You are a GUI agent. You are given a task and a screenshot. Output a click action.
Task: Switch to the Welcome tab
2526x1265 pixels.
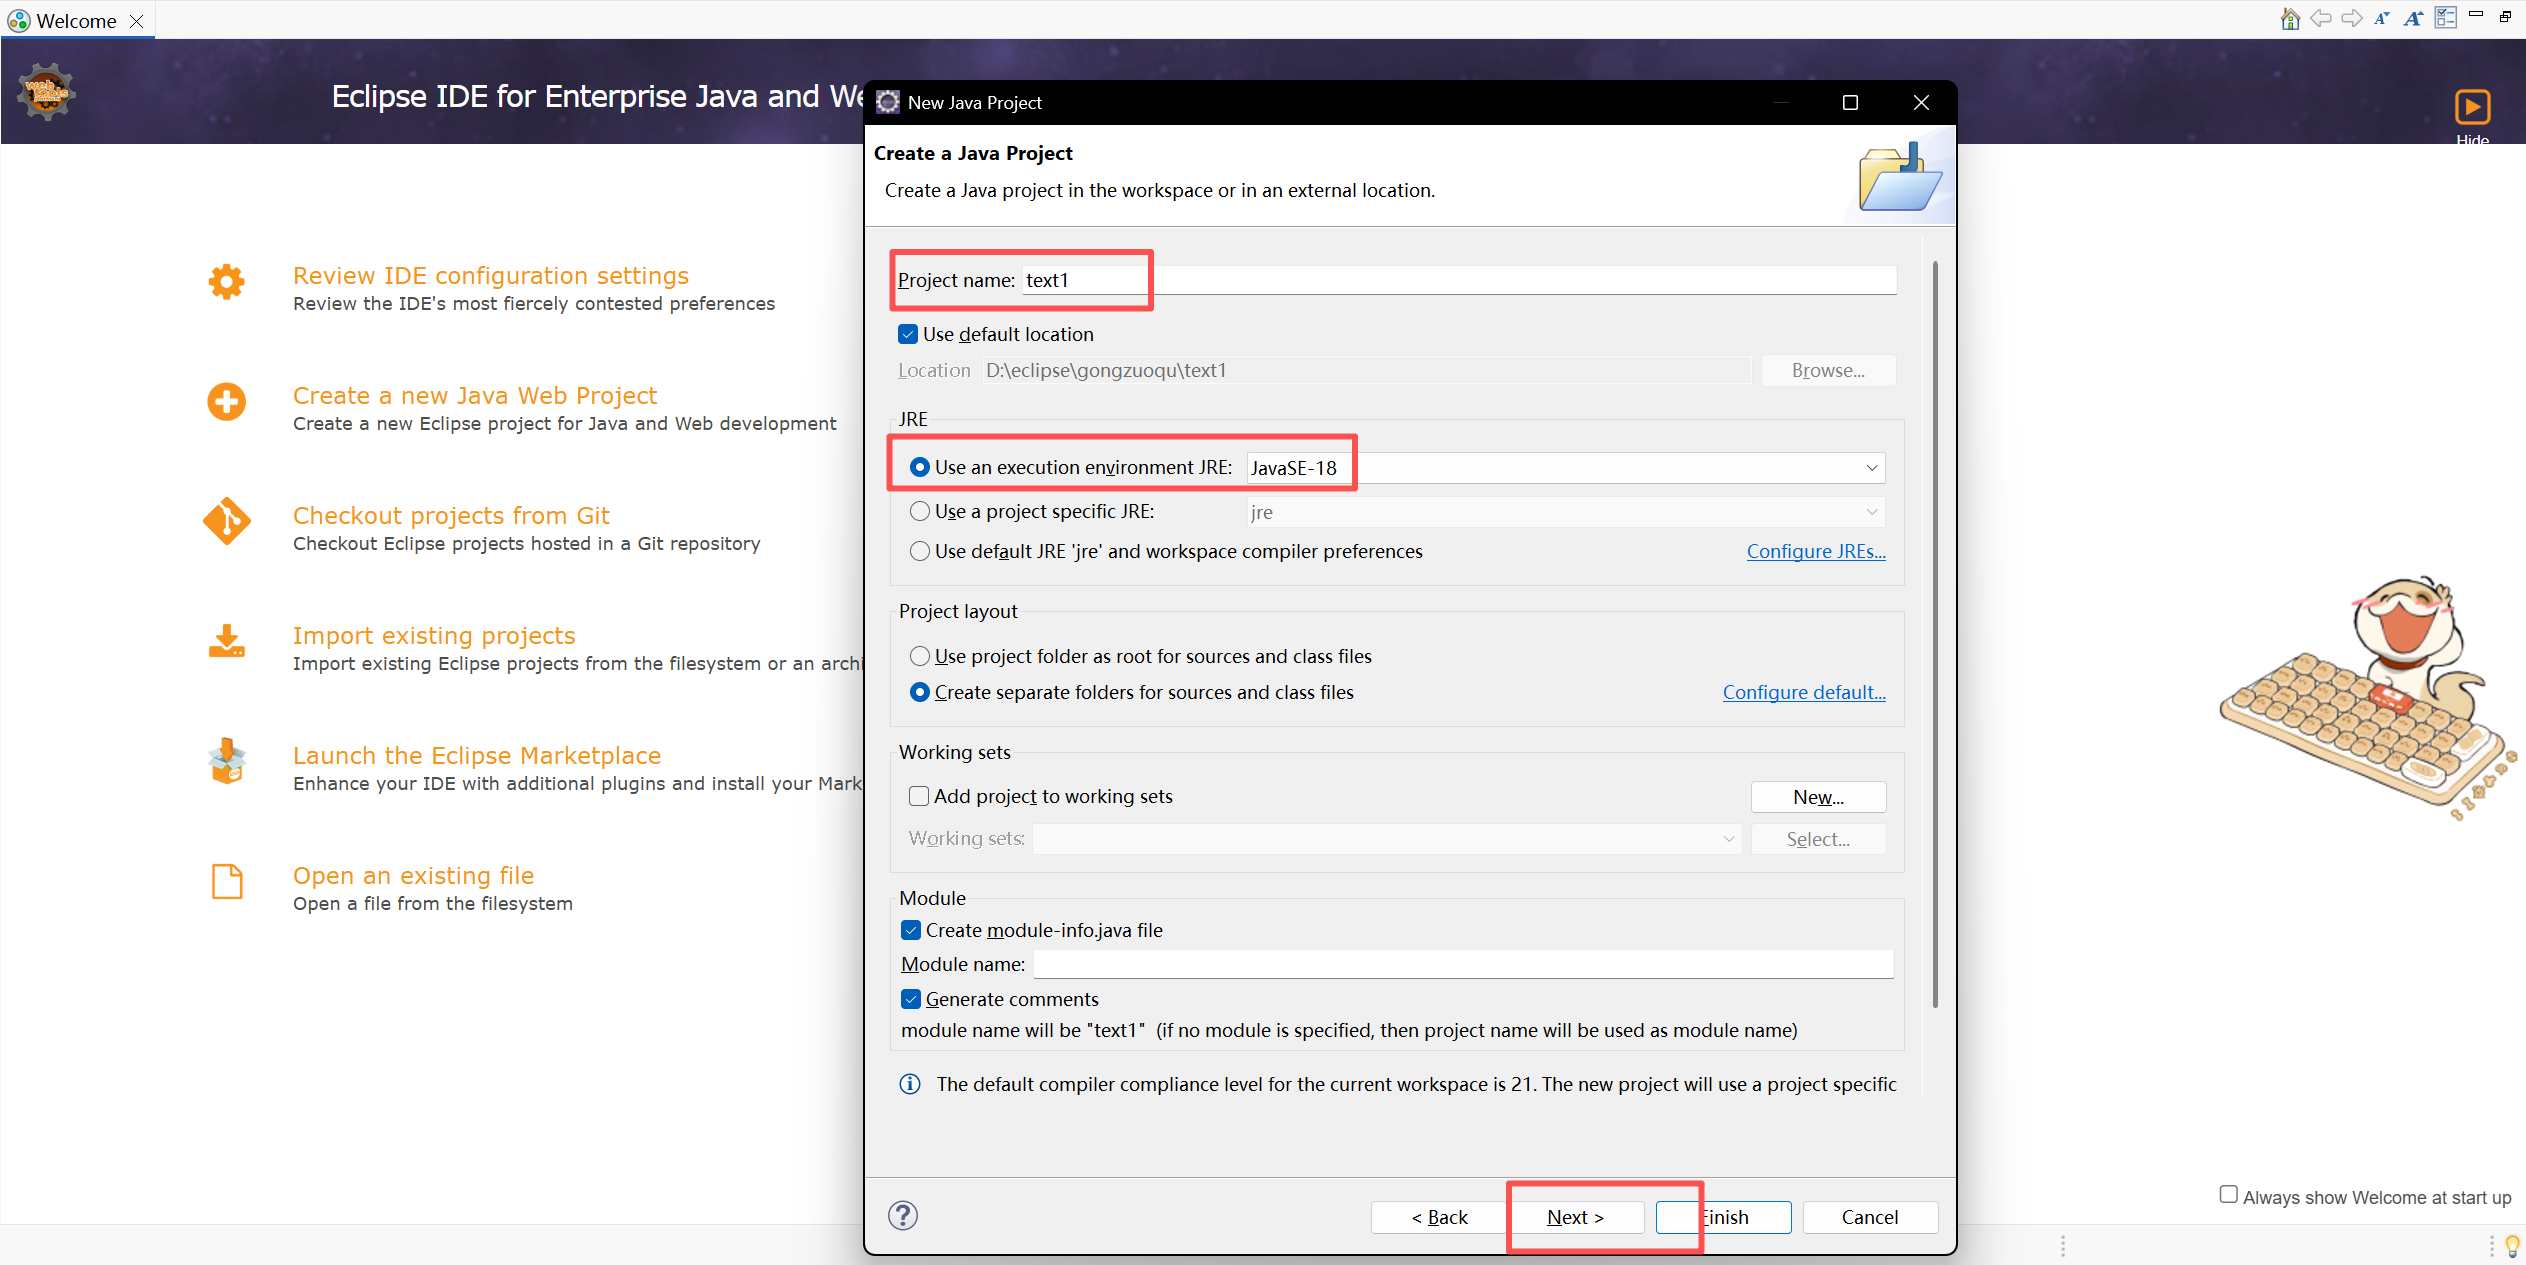pos(76,20)
